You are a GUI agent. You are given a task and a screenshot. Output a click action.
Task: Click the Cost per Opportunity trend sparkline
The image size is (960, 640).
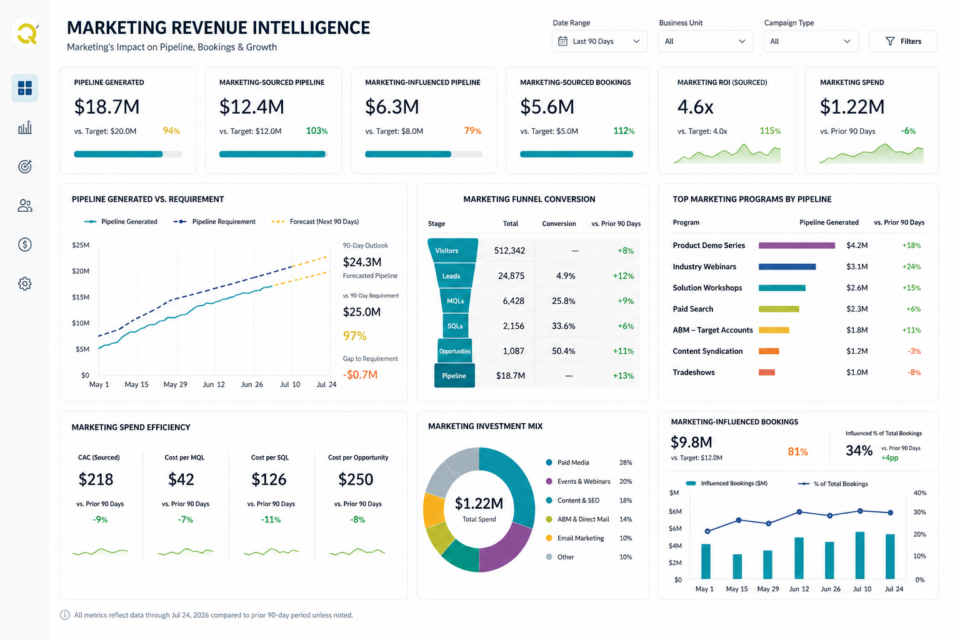point(358,552)
